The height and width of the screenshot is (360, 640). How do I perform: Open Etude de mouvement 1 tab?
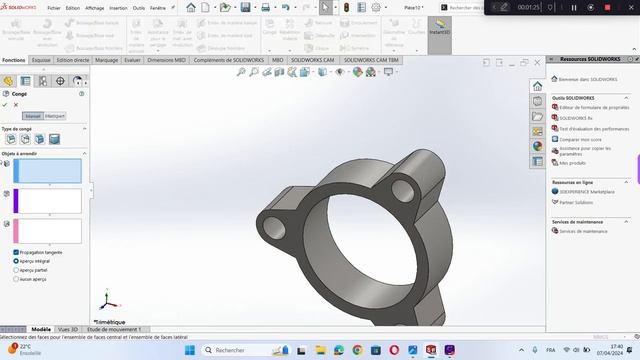(114, 329)
